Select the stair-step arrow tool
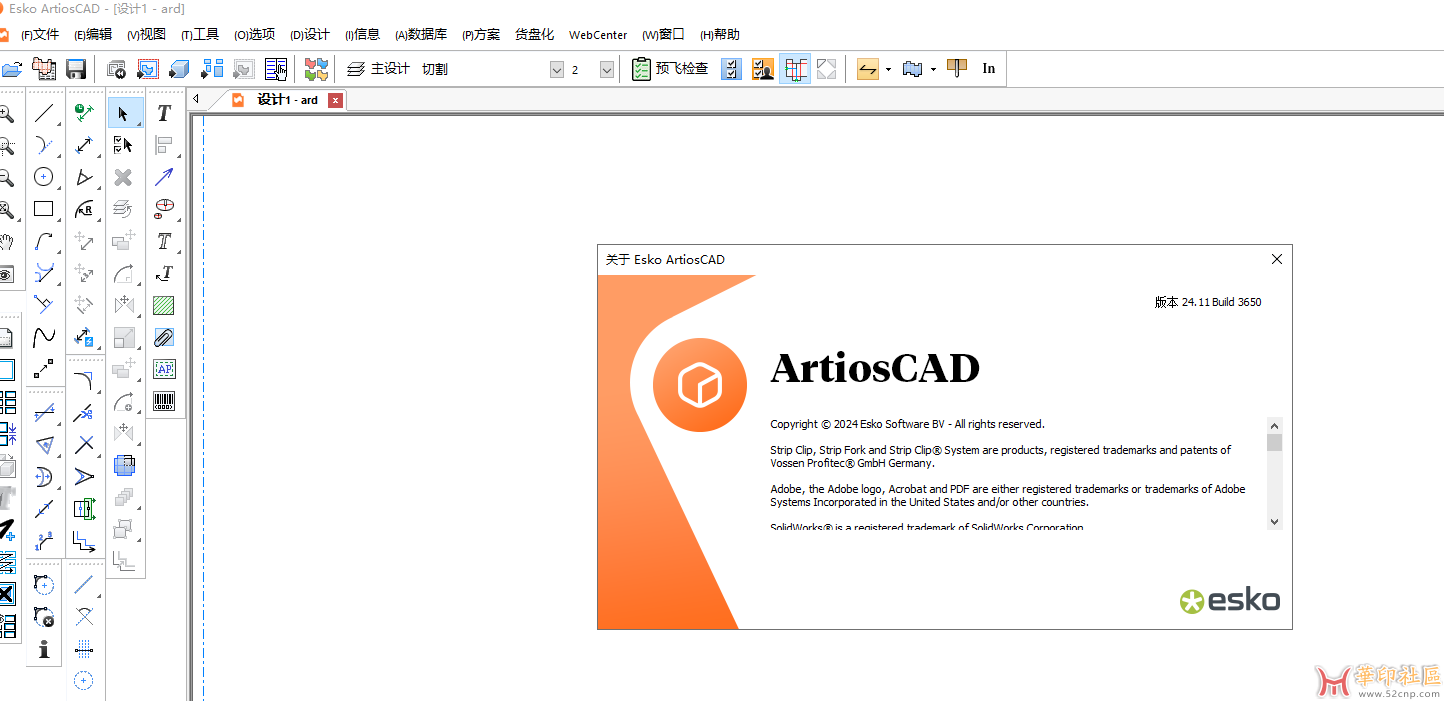The image size is (1444, 701). 84,540
